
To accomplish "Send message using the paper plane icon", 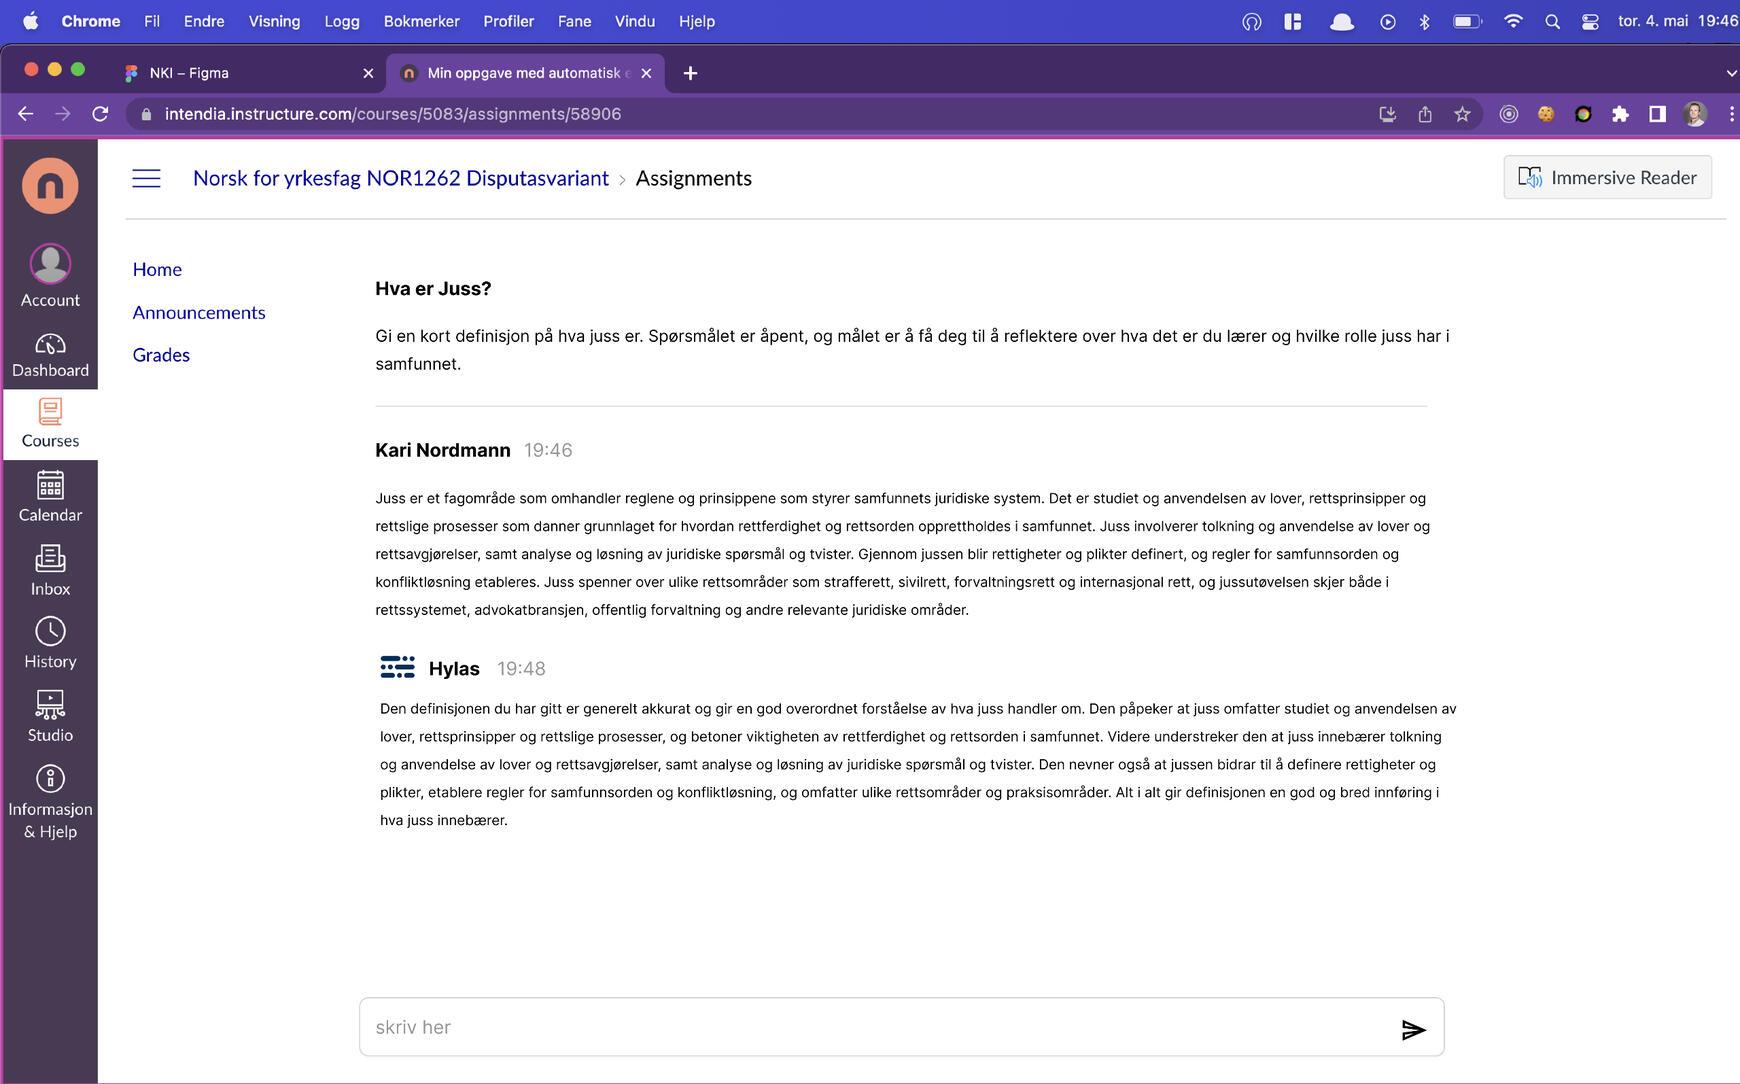I will [x=1414, y=1027].
